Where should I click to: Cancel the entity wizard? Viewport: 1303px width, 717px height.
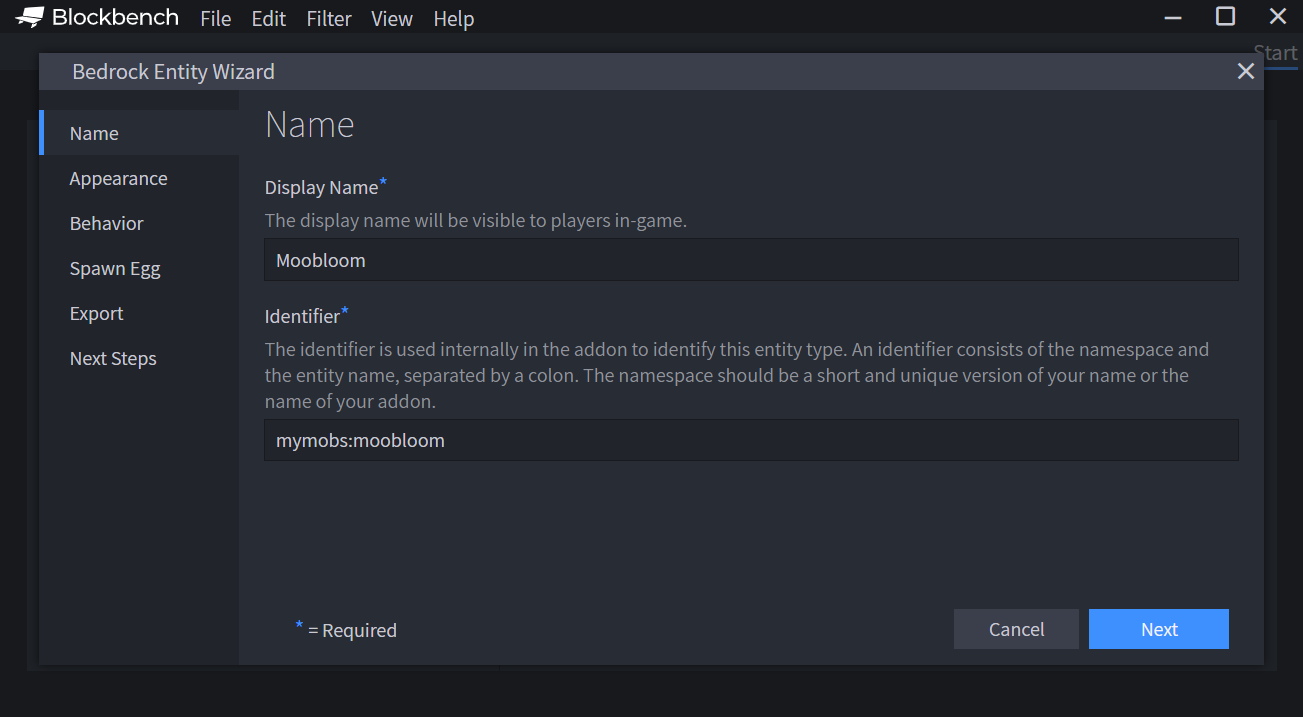(1016, 629)
